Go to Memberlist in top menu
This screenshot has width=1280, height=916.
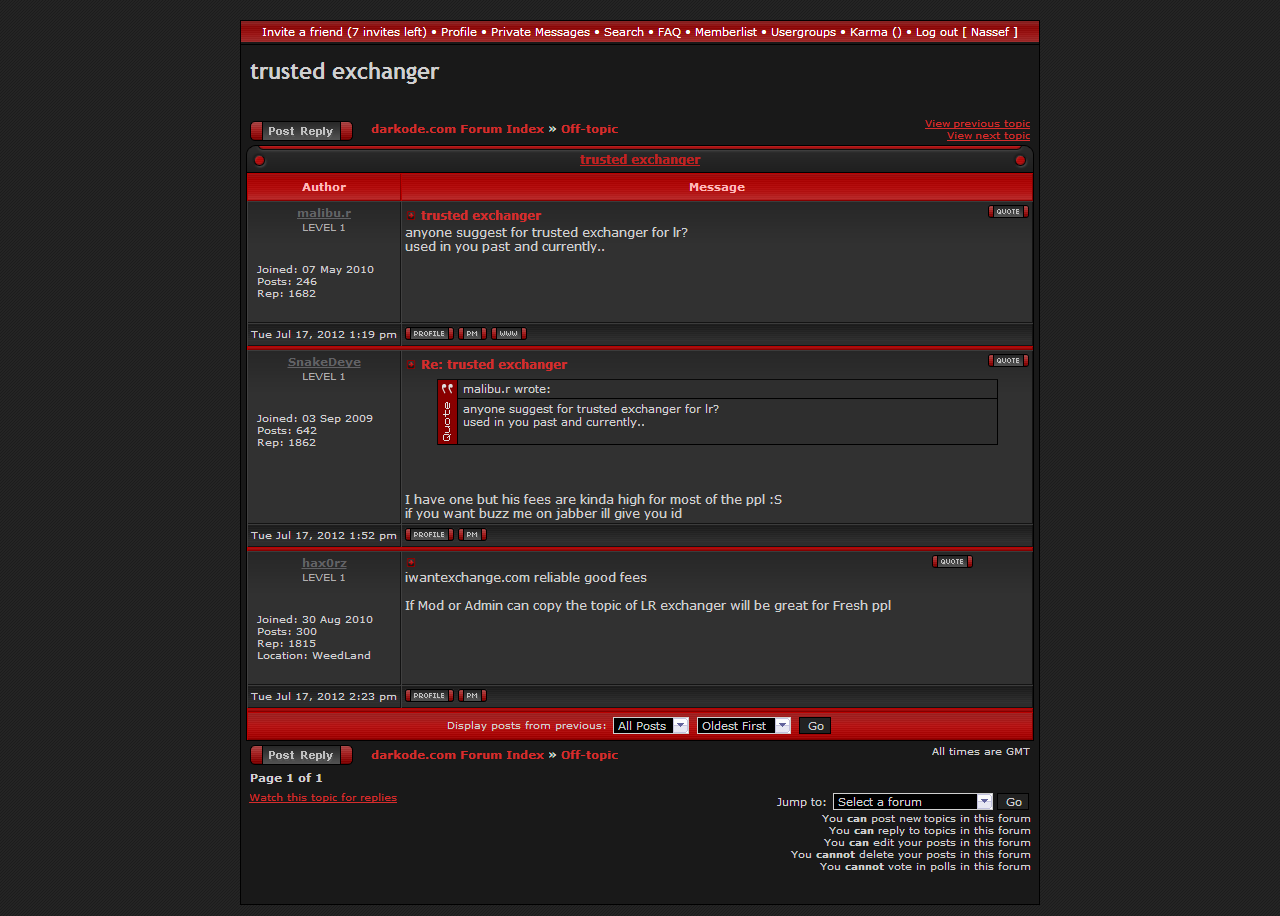click(726, 32)
